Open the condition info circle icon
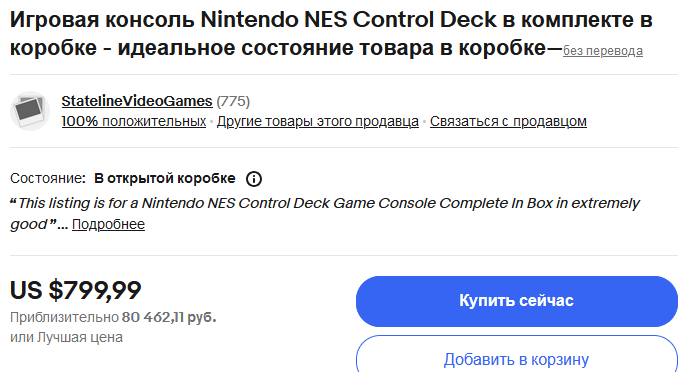678x372 pixels. [254, 179]
